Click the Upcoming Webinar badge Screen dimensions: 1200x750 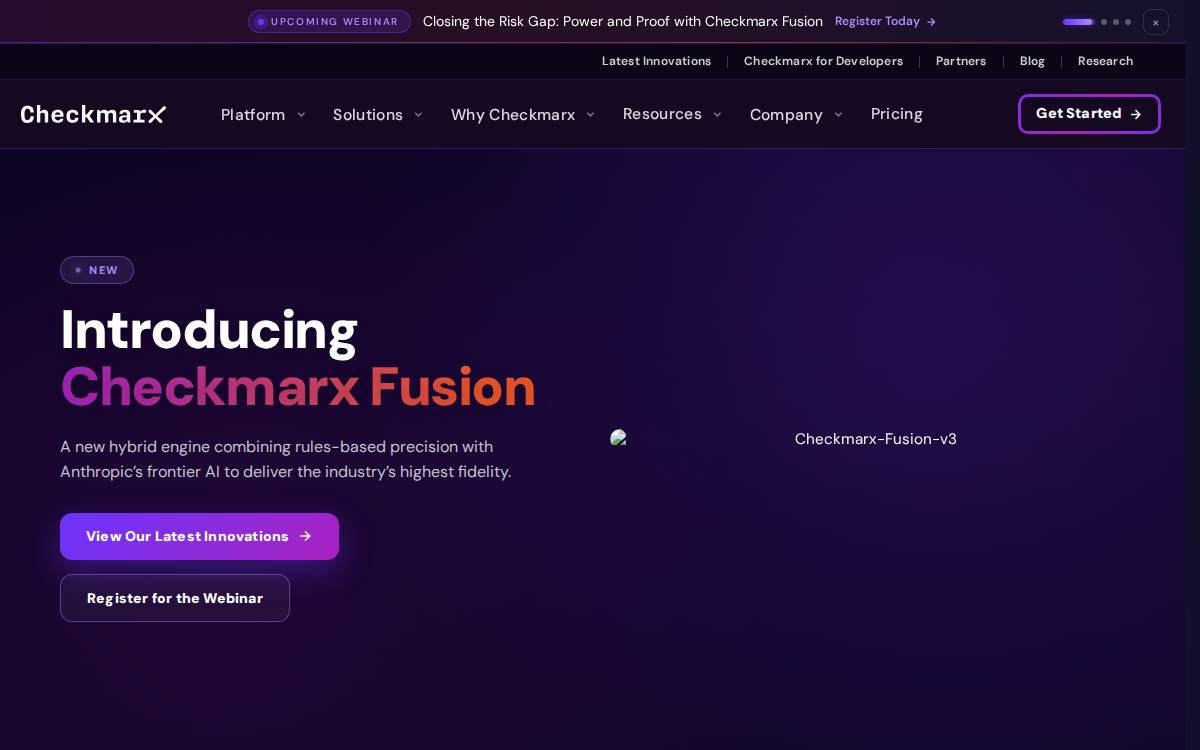329,21
